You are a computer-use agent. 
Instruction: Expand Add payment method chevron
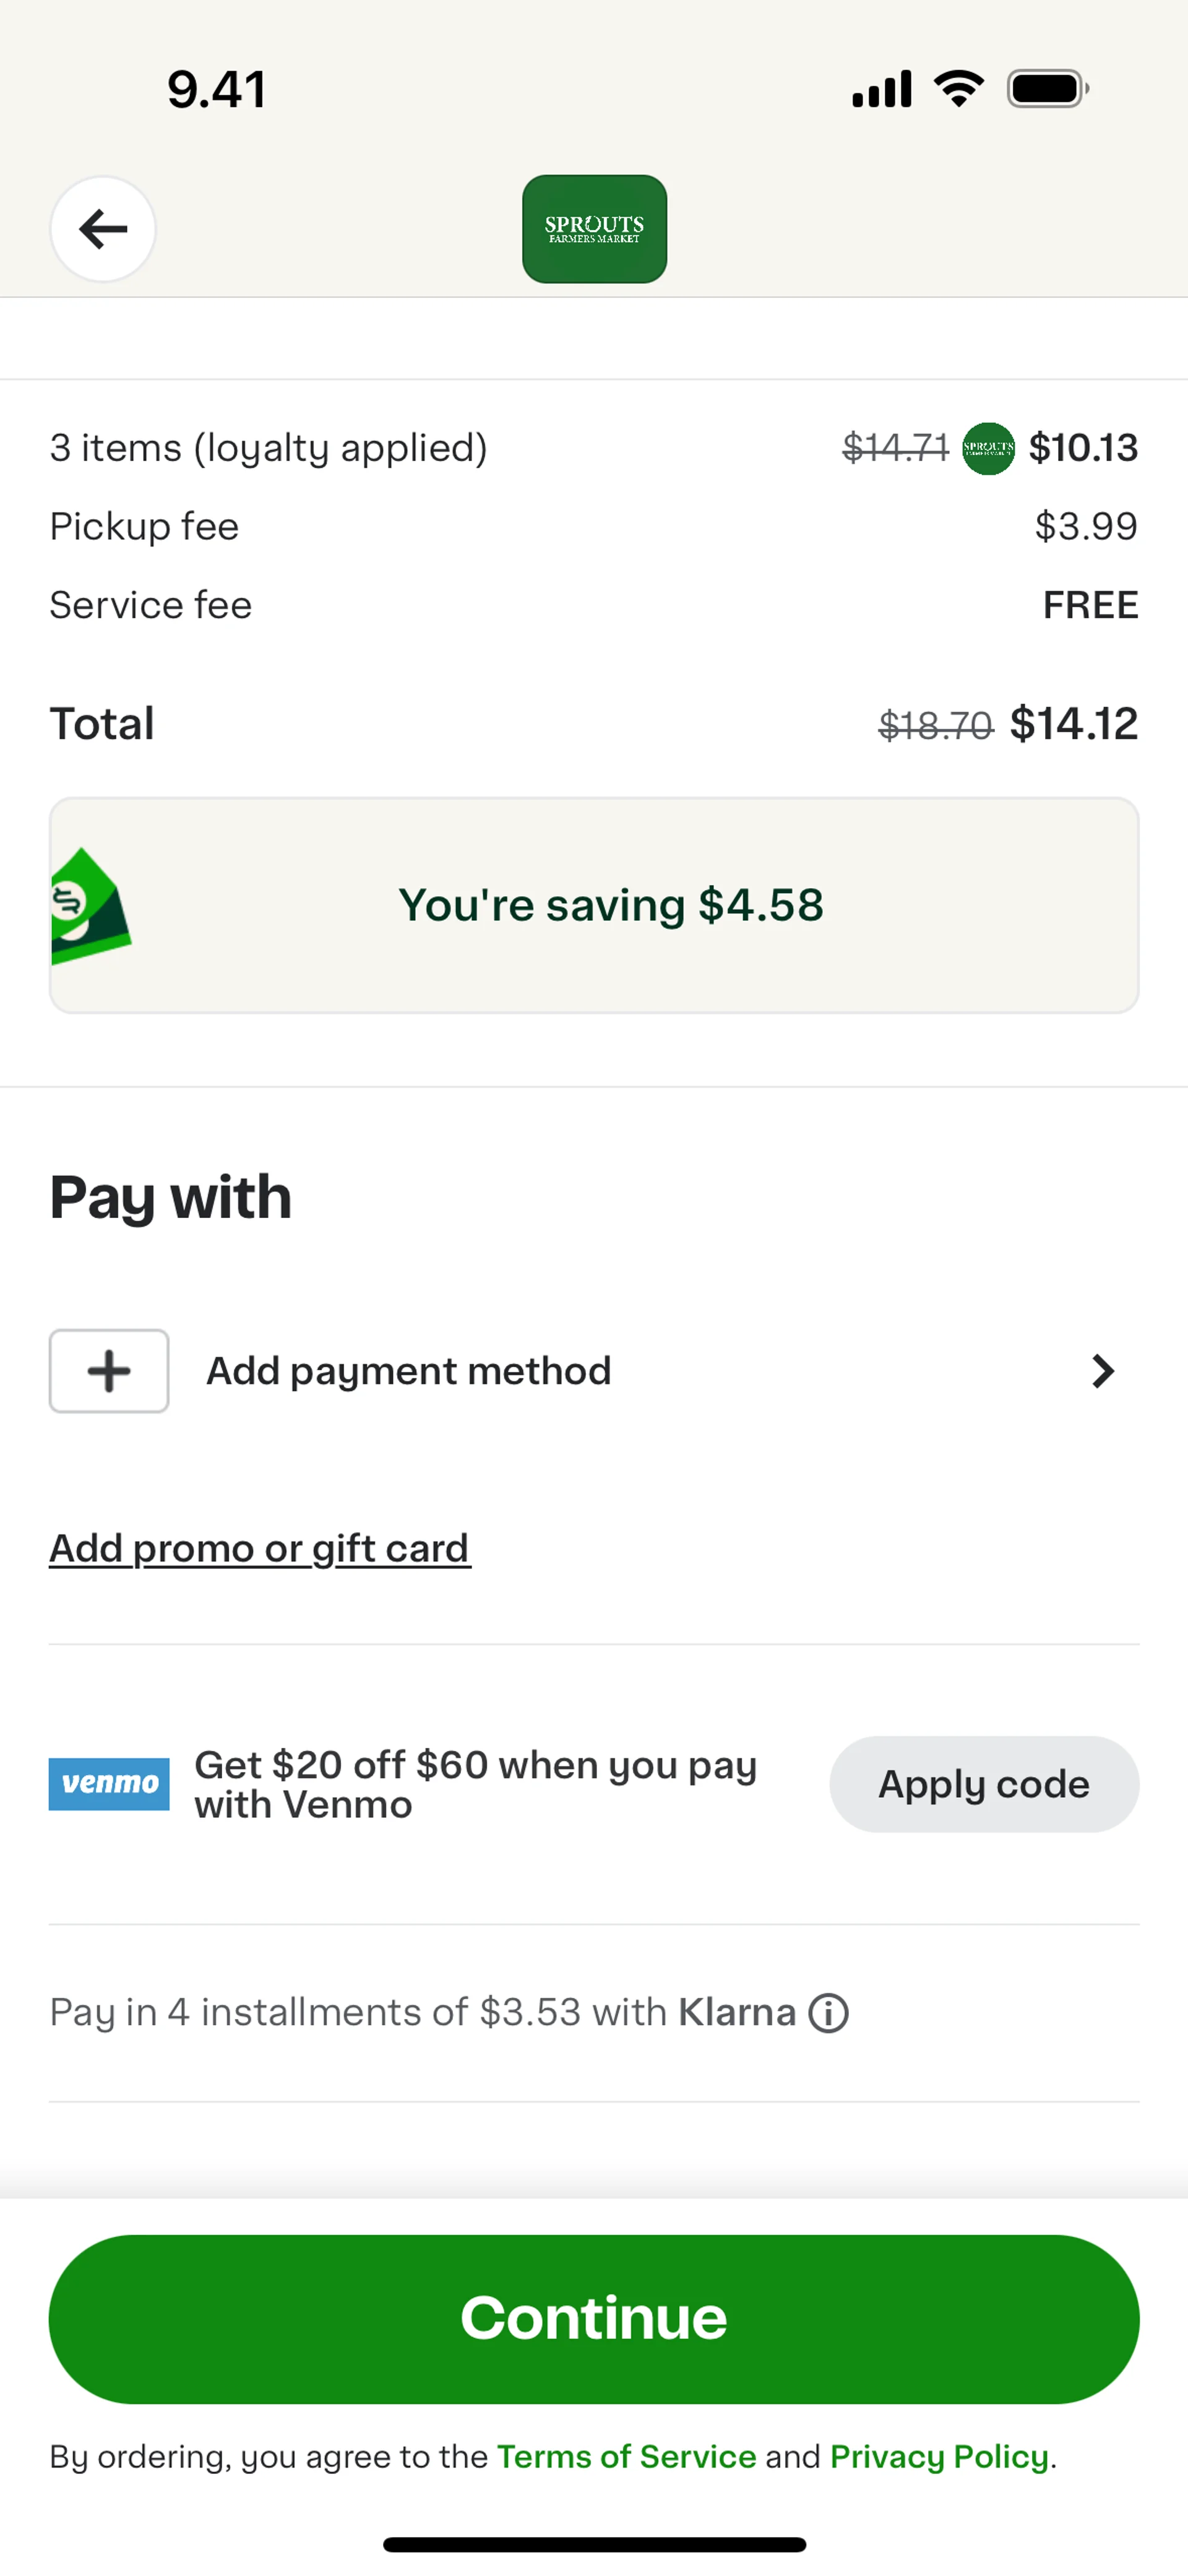coord(1102,1371)
